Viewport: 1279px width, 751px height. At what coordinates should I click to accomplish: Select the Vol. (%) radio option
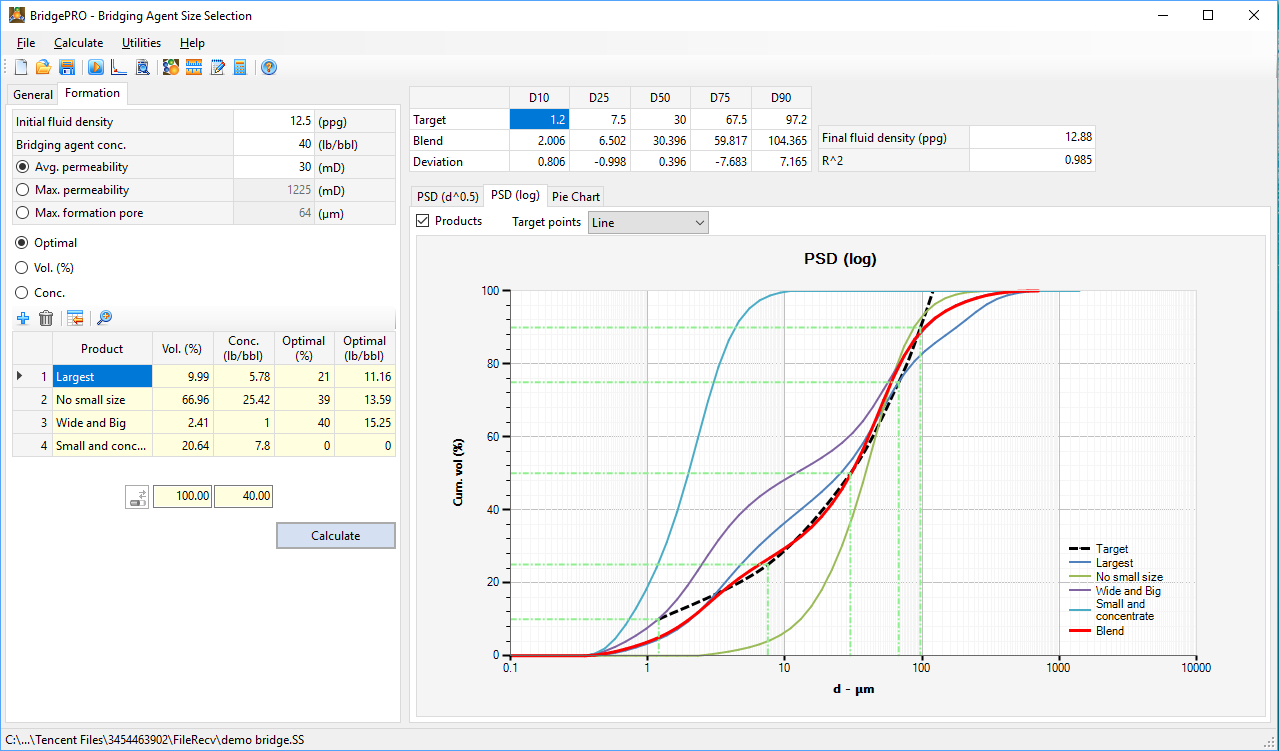tap(23, 268)
